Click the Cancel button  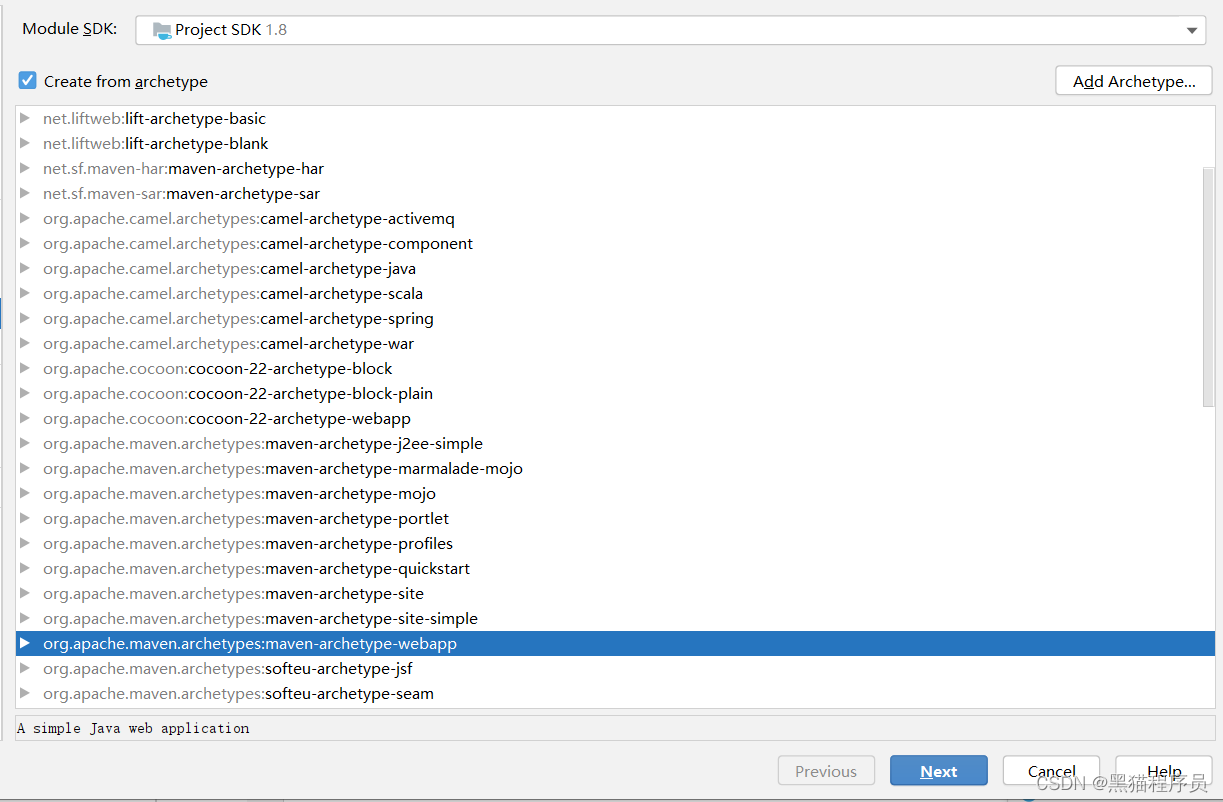pyautogui.click(x=1052, y=771)
